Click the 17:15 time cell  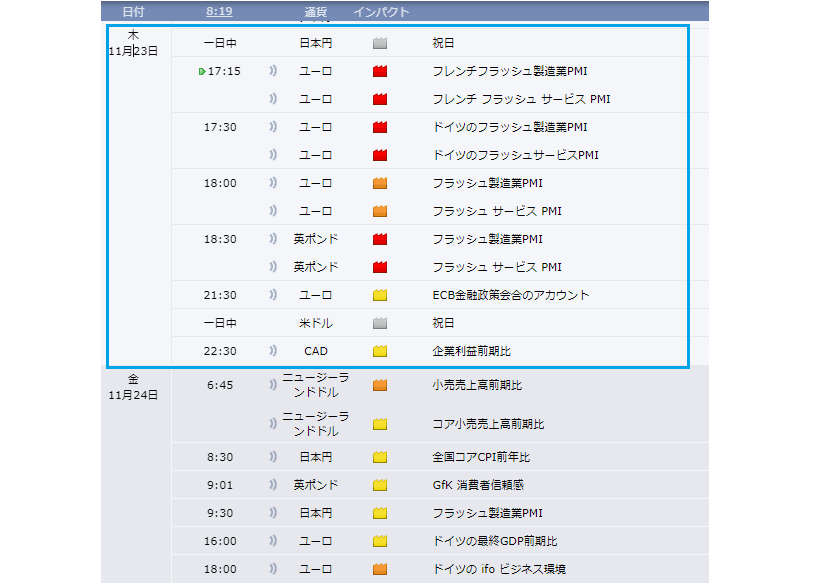(224, 71)
